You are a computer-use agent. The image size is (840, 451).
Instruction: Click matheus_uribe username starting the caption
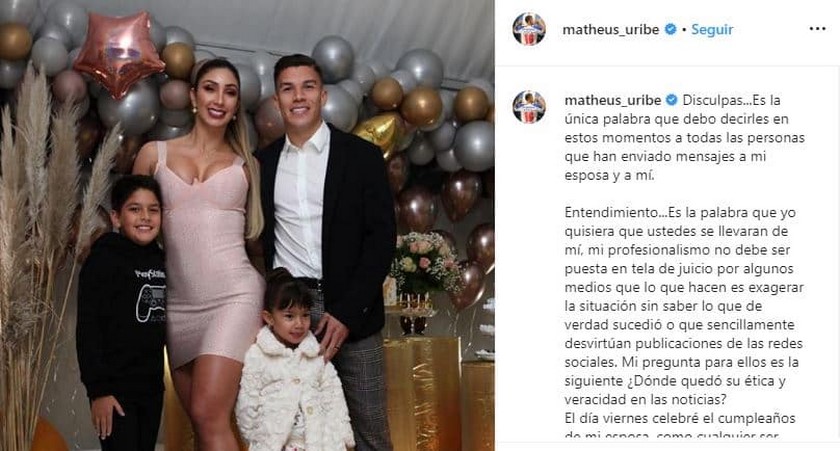pyautogui.click(x=612, y=100)
